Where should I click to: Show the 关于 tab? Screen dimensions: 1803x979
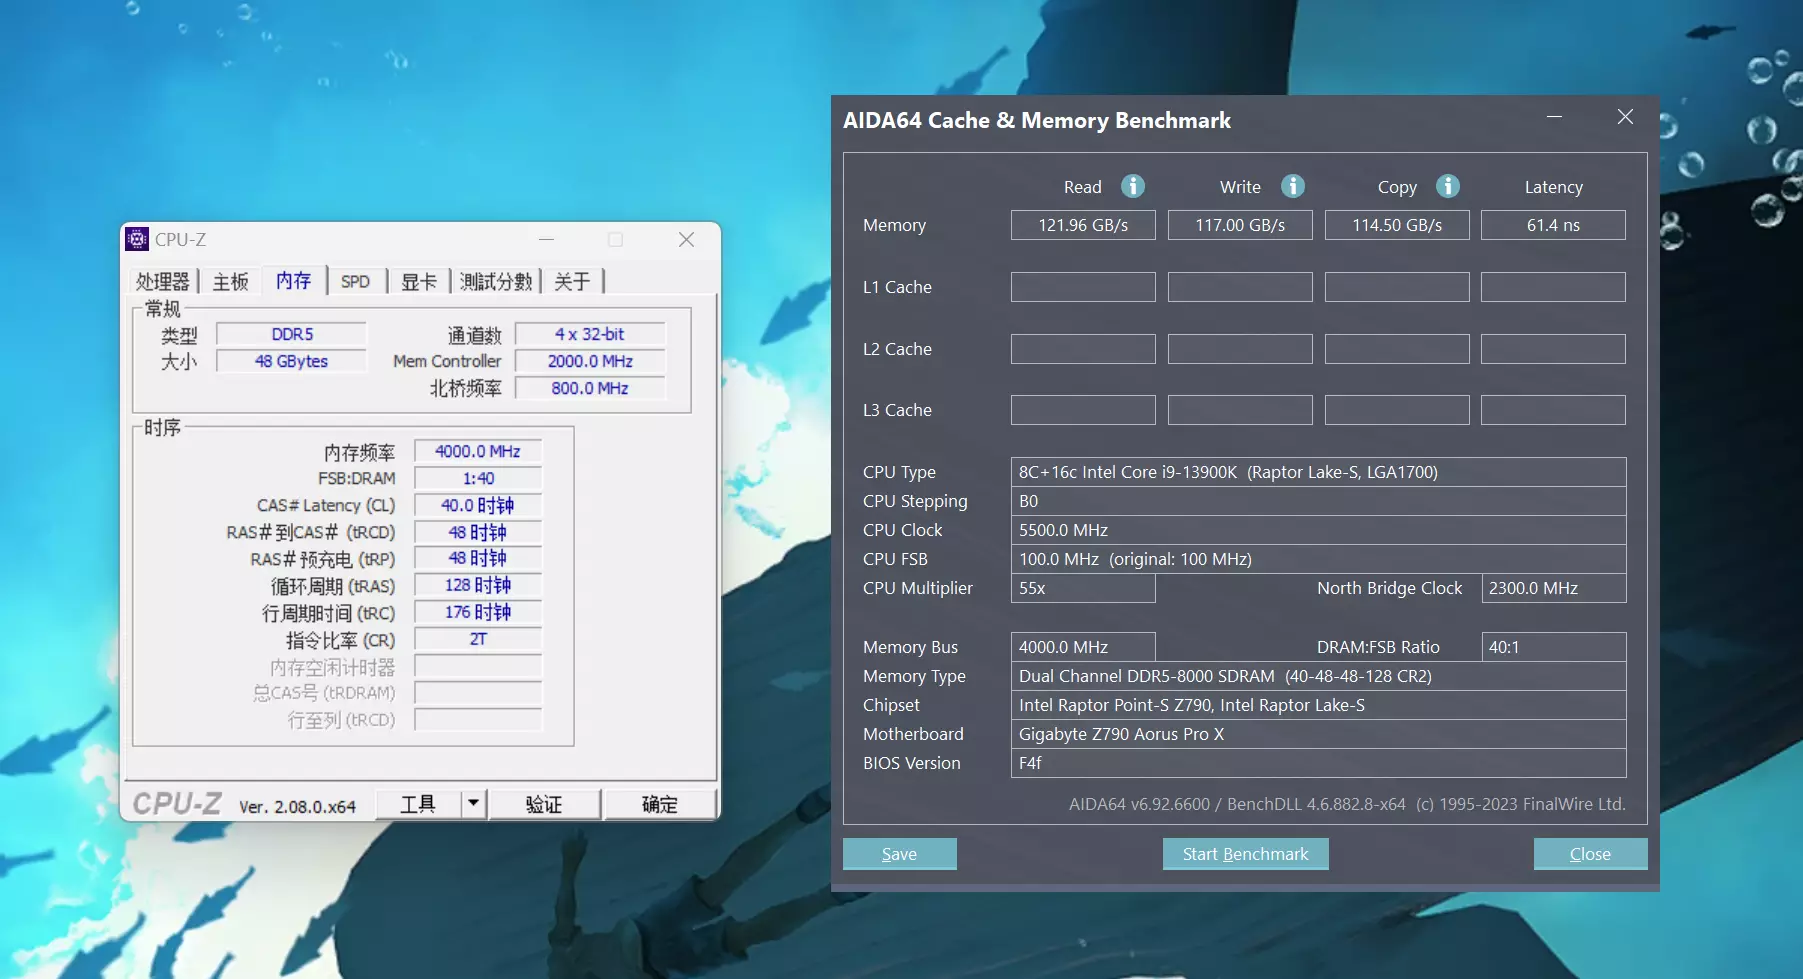coord(572,282)
